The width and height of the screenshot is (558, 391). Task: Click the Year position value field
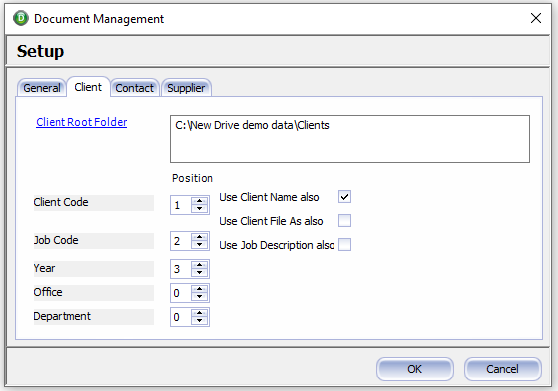coord(181,269)
